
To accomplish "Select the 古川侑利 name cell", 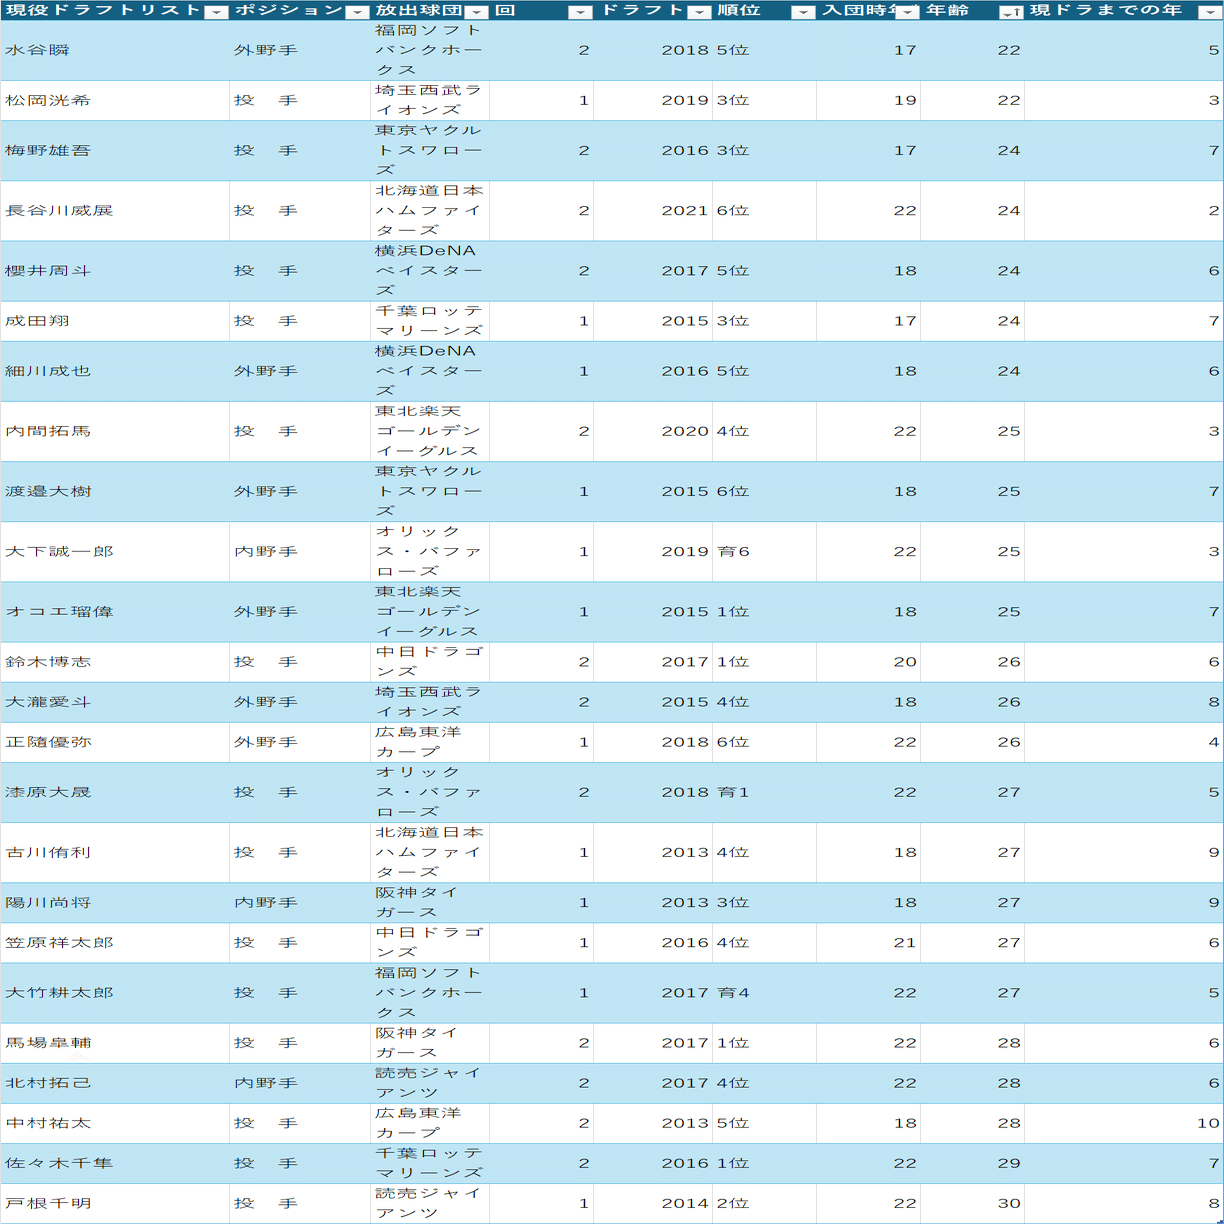I will click(x=115, y=852).
